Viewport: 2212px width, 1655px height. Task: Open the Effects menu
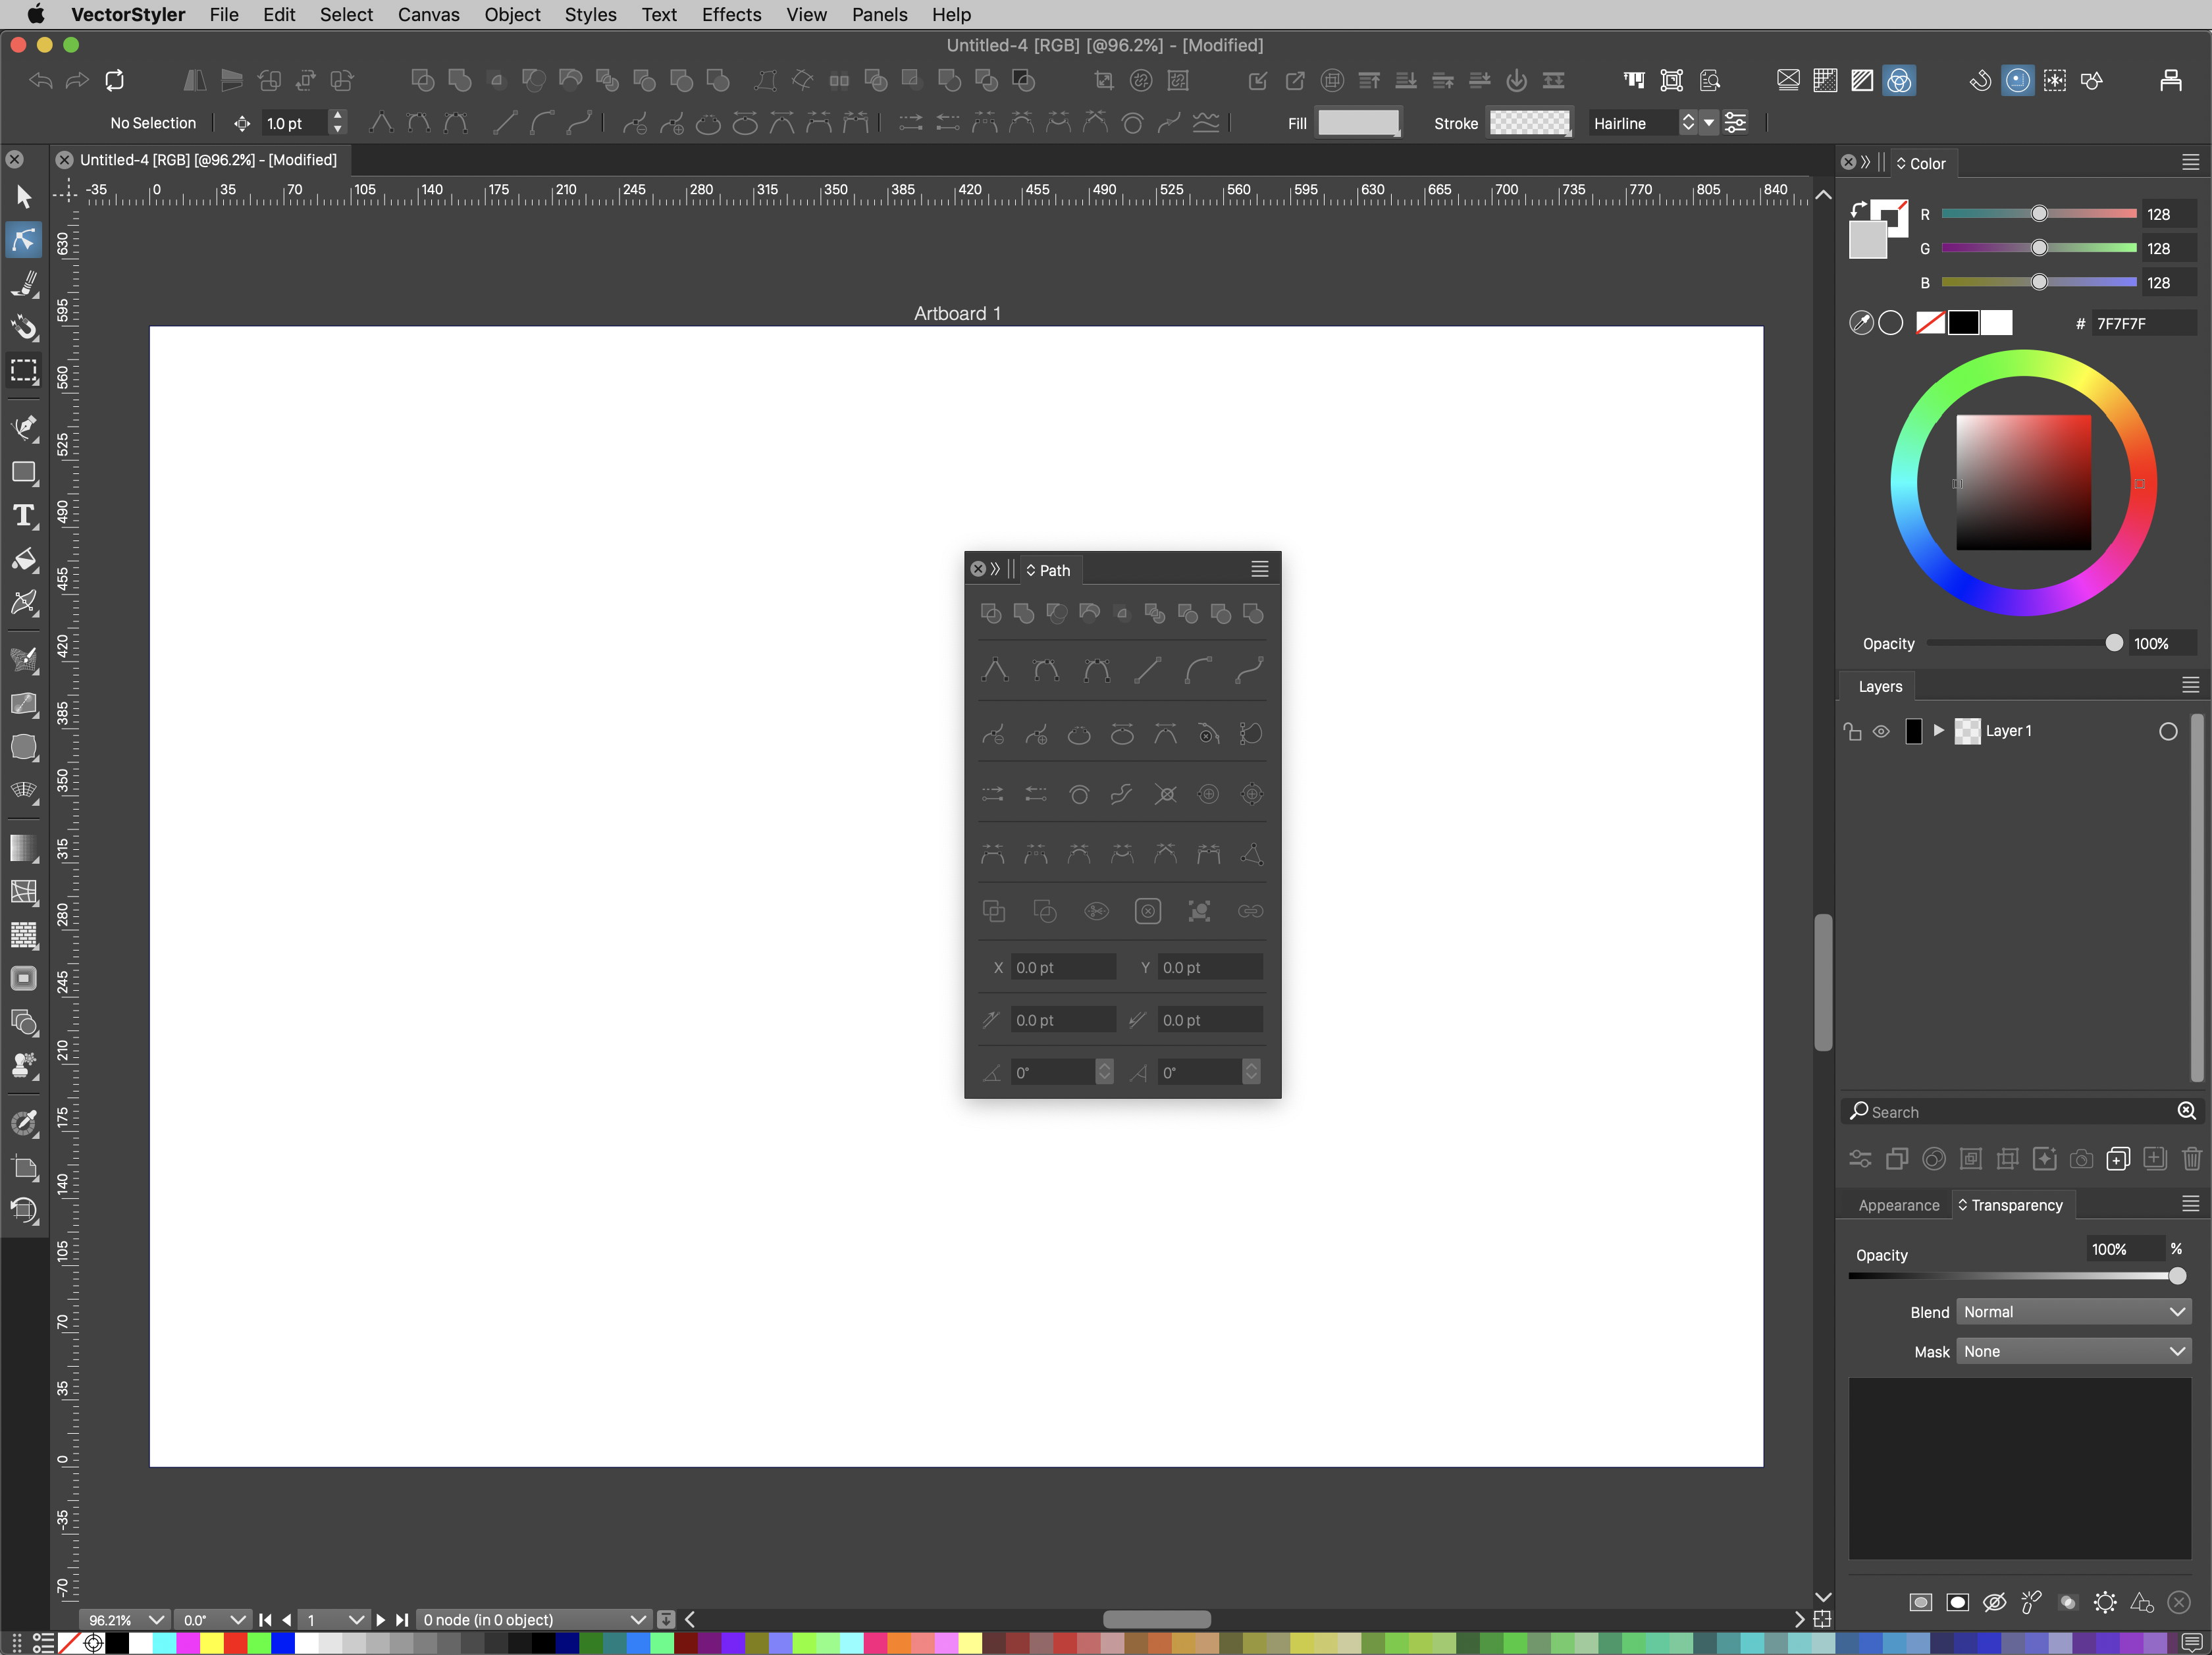pos(731,15)
